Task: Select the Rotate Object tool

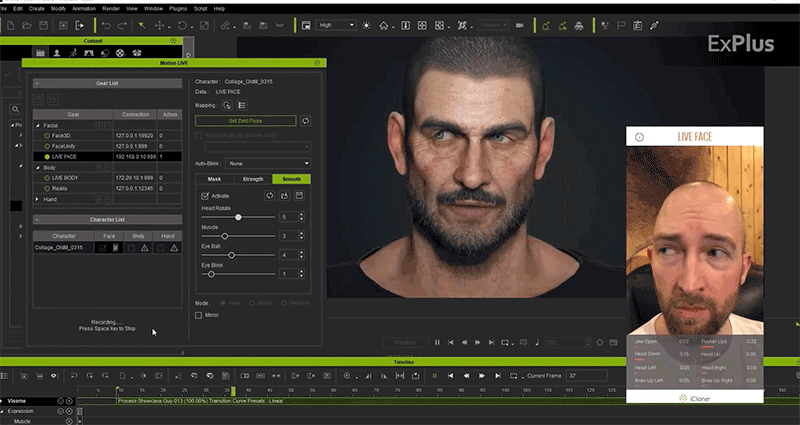Action: [x=182, y=26]
